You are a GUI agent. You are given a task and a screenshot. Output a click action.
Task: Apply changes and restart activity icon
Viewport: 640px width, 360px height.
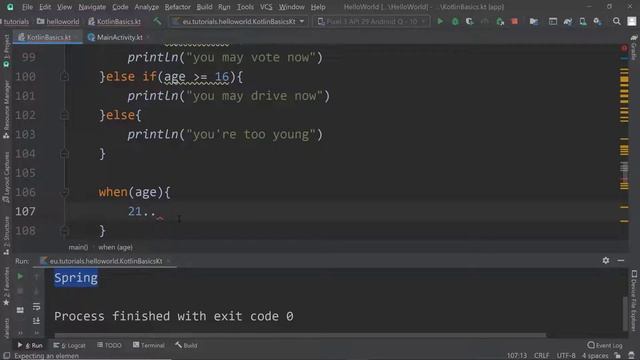(500, 21)
